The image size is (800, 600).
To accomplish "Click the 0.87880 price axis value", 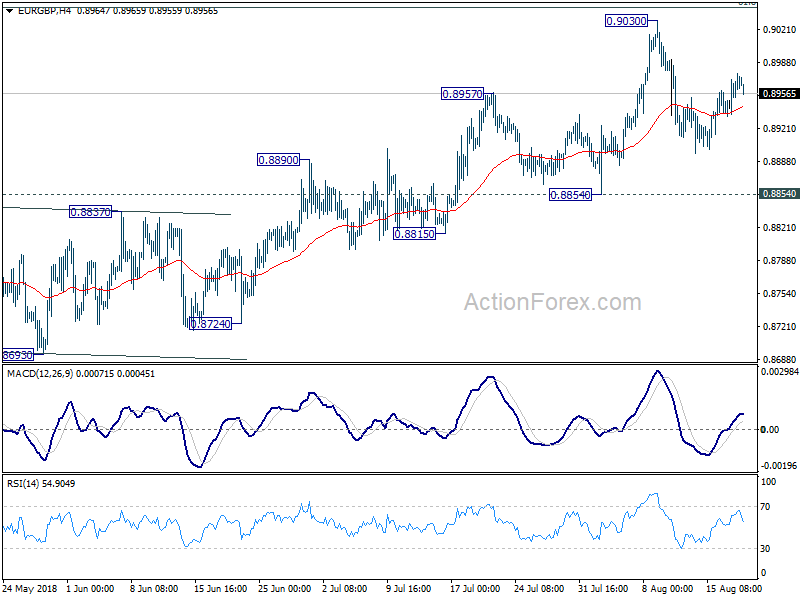I will [x=780, y=261].
